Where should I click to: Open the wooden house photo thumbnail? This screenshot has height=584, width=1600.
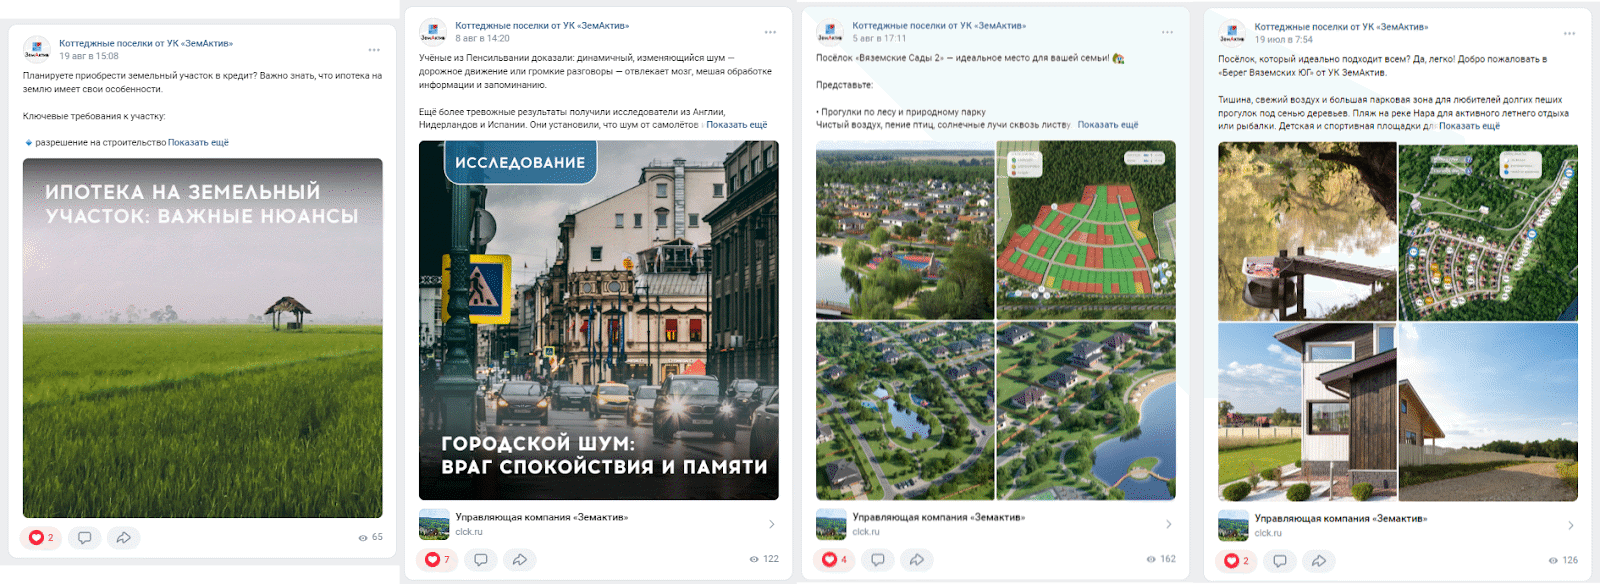pos(1307,411)
